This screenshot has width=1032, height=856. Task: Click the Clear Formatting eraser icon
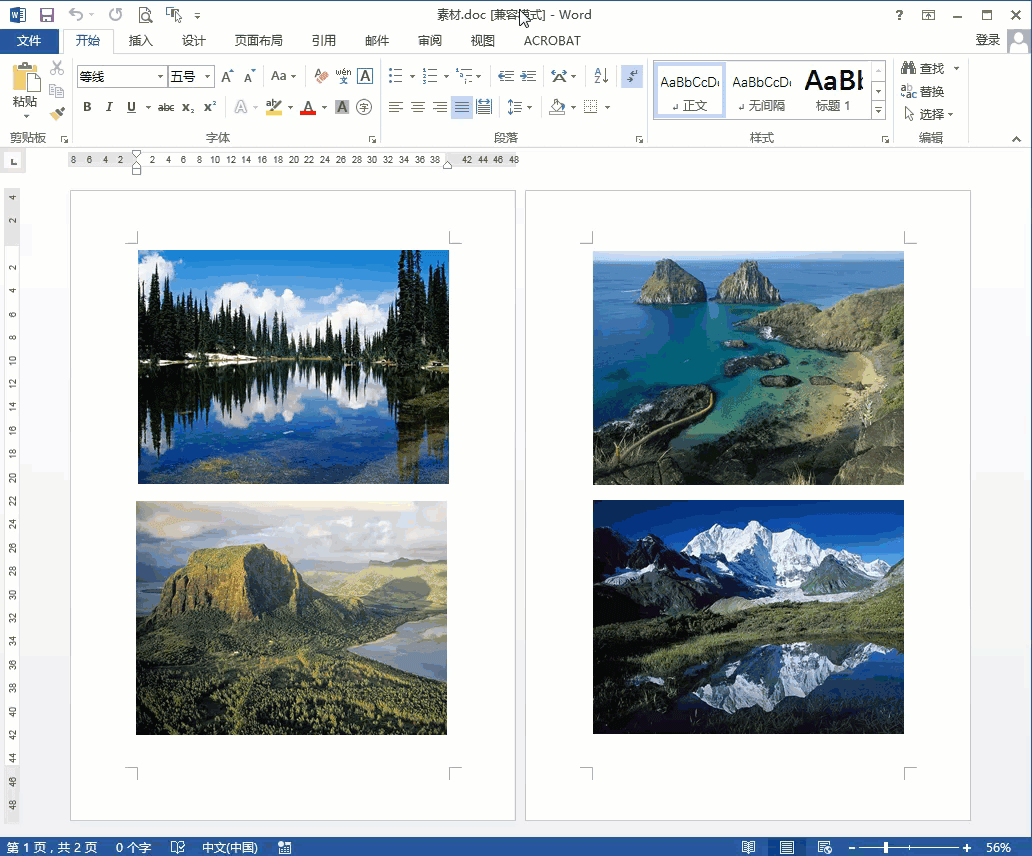pos(321,76)
